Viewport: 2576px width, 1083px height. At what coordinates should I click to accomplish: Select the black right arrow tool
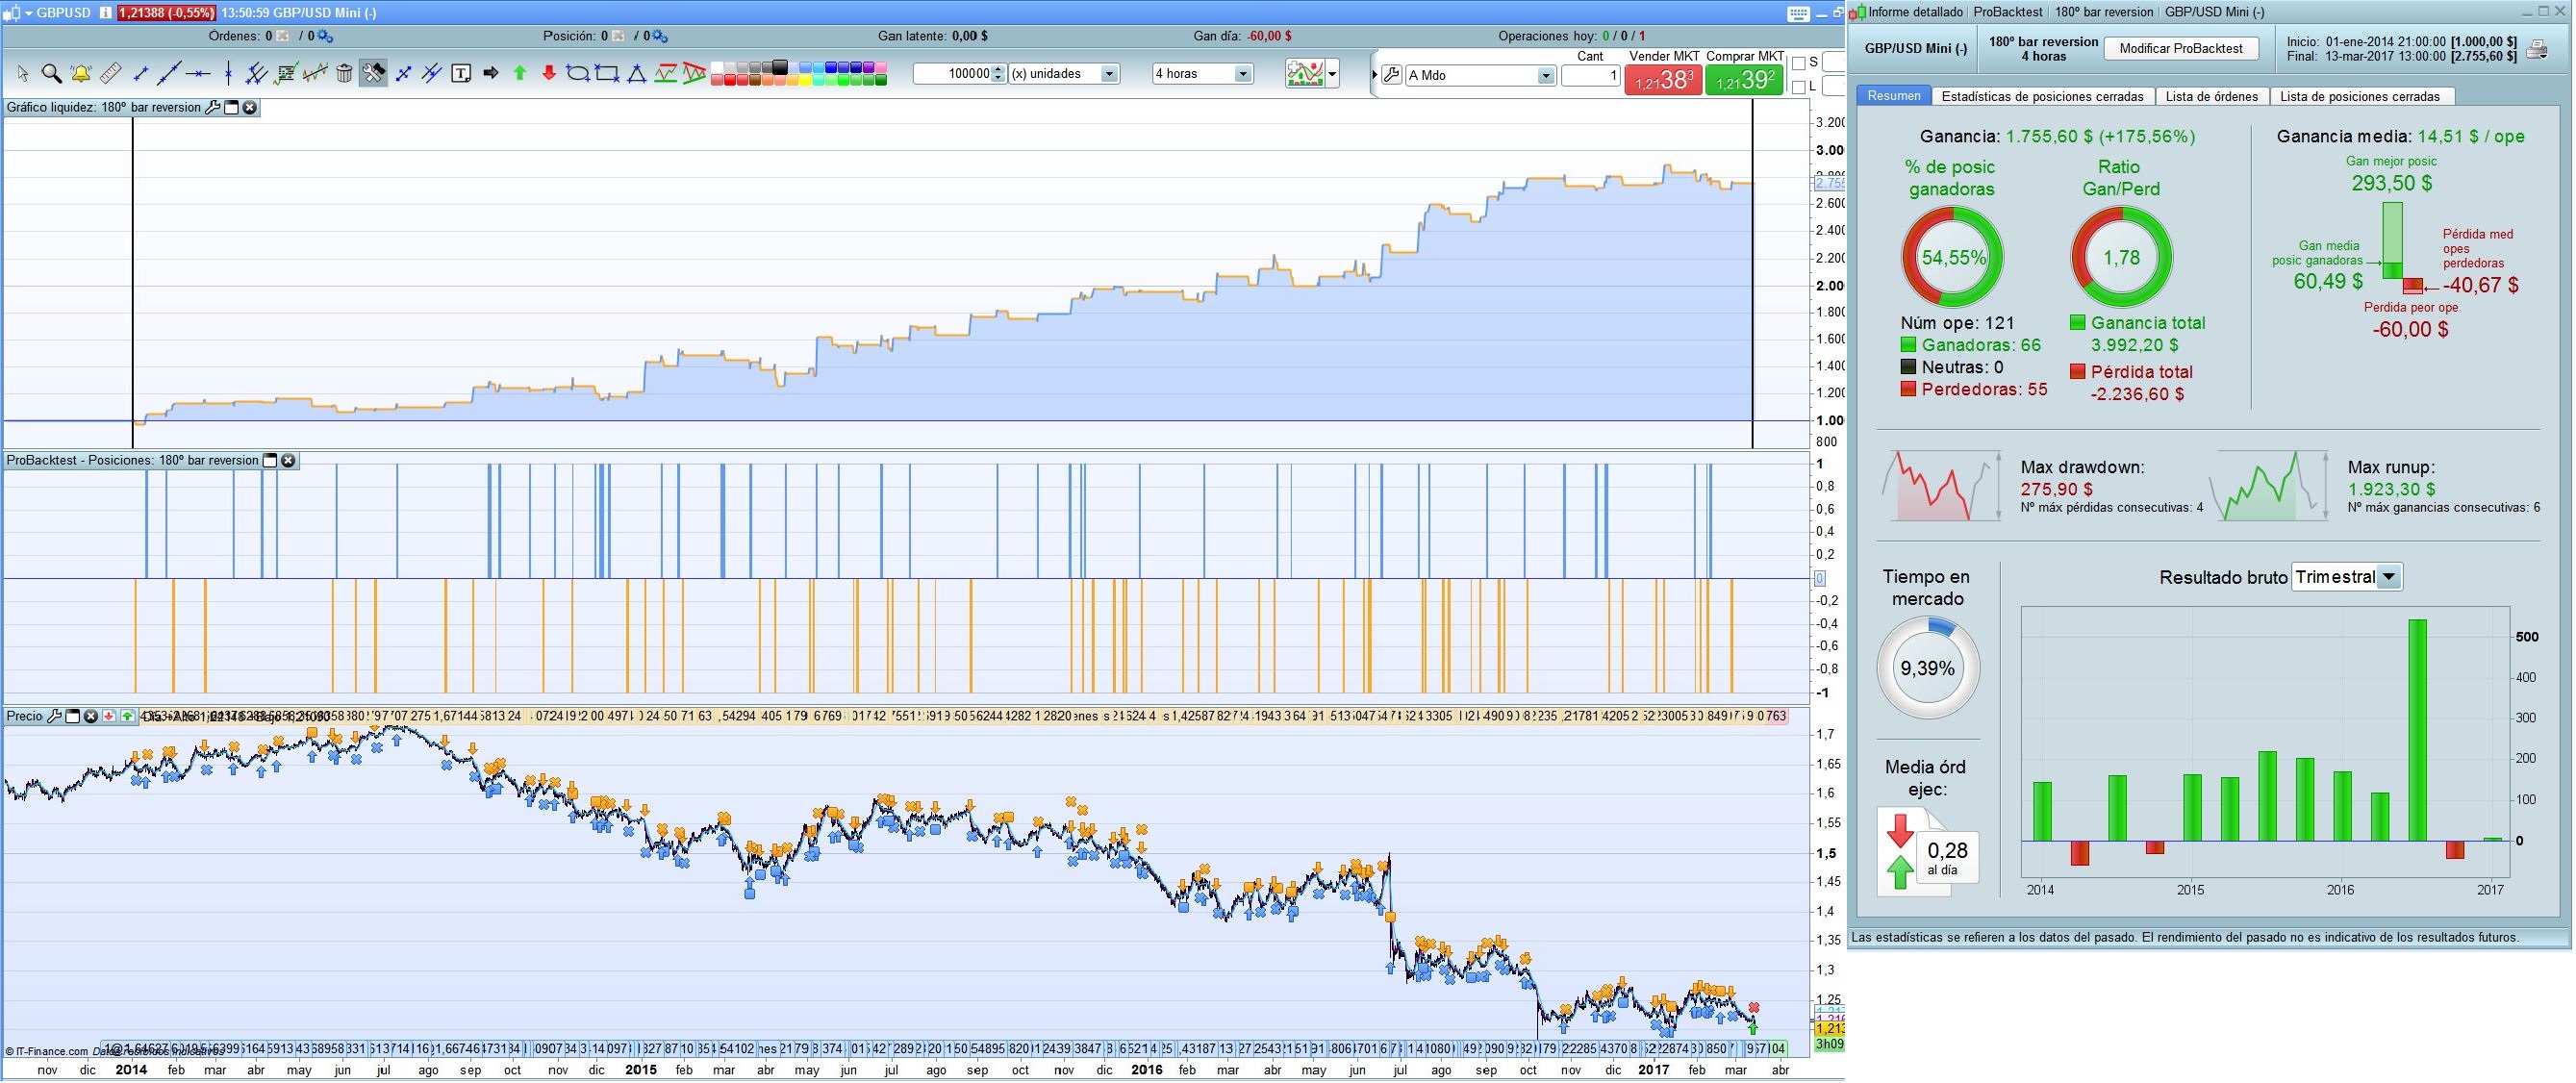tap(491, 73)
